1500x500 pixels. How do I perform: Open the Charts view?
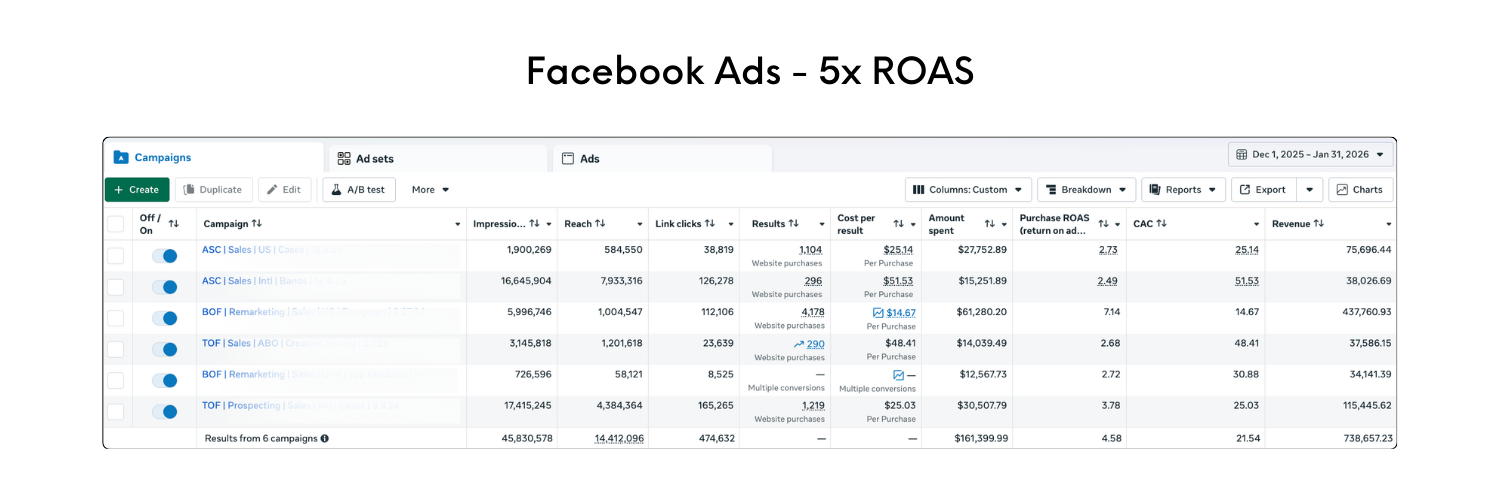pyautogui.click(x=1360, y=189)
